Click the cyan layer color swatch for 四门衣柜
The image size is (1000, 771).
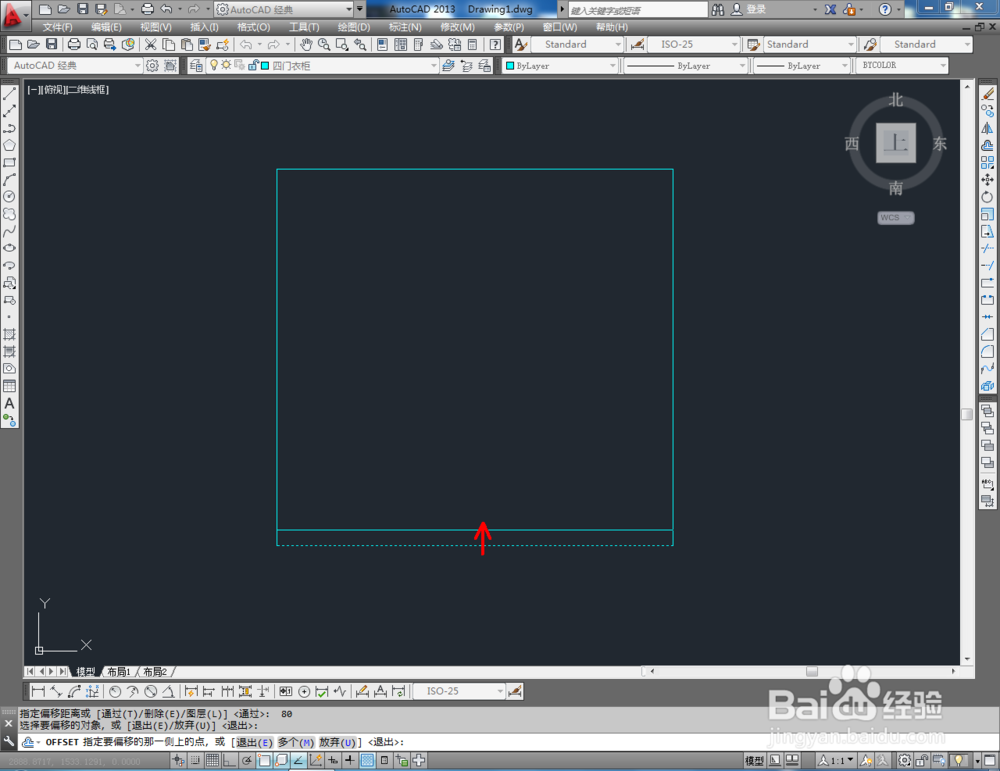pos(265,66)
